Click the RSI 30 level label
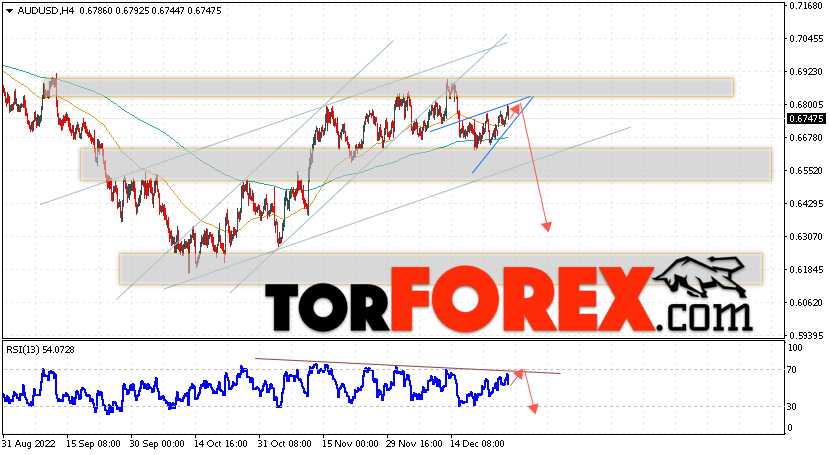 coord(792,406)
